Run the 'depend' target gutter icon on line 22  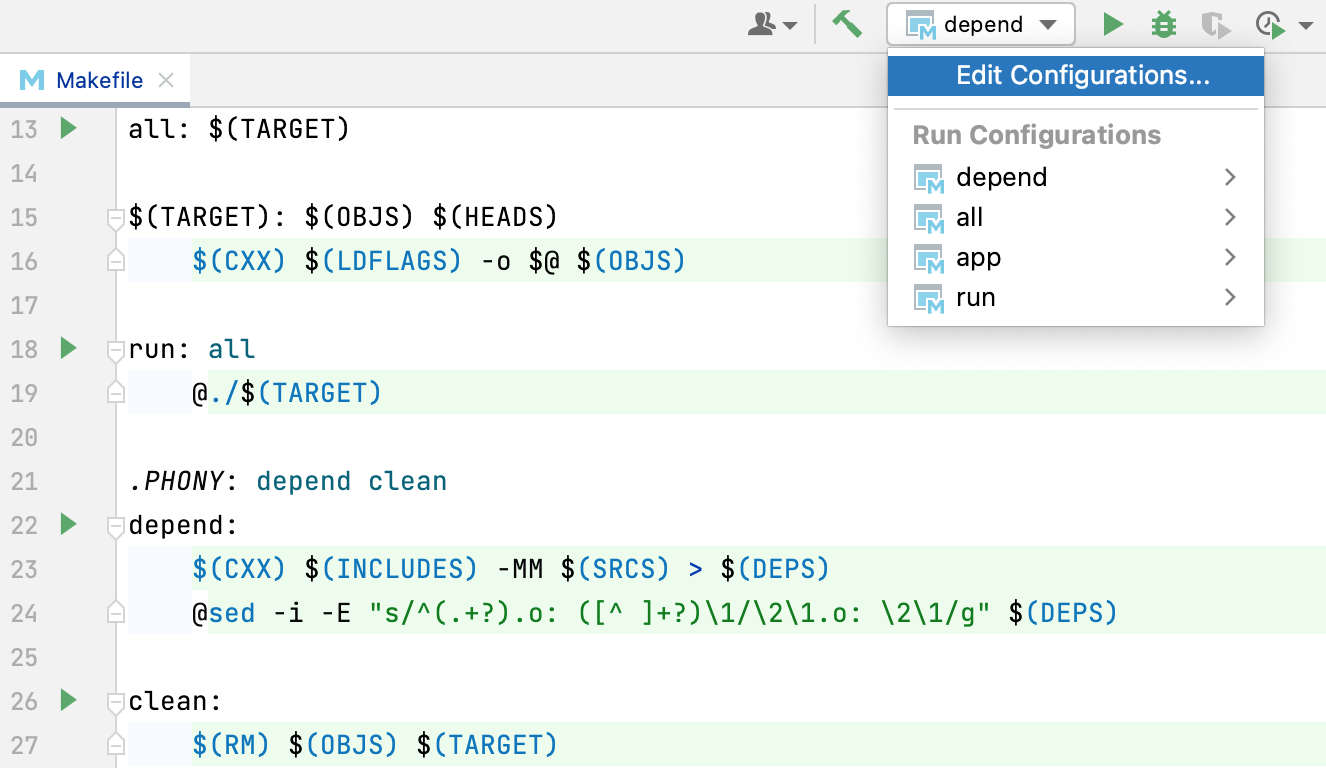point(68,524)
